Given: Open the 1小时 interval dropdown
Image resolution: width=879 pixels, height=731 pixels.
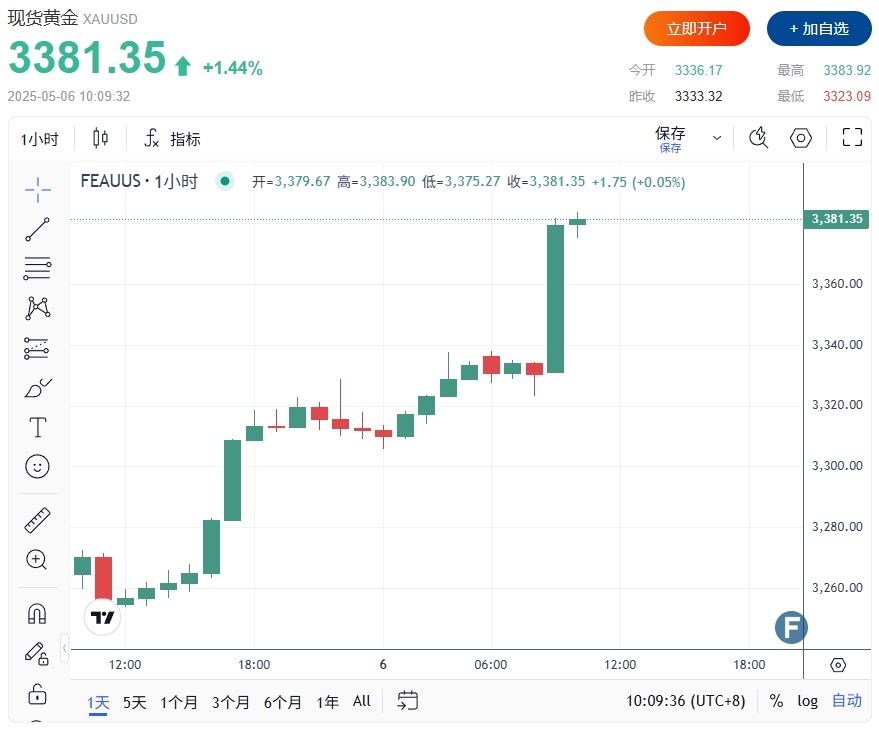Looking at the screenshot, I should click(40, 139).
